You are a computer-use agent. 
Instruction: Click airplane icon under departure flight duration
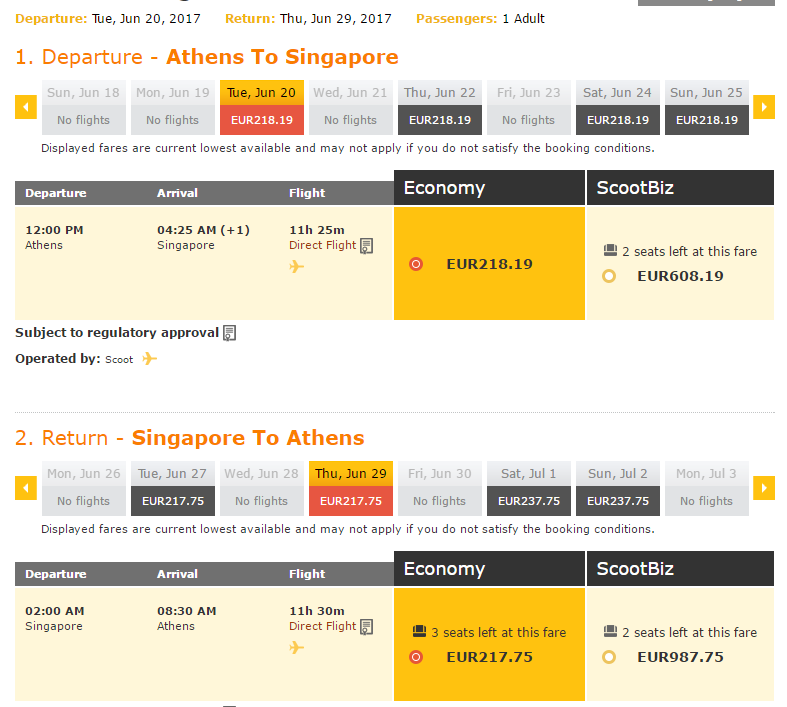(x=297, y=266)
